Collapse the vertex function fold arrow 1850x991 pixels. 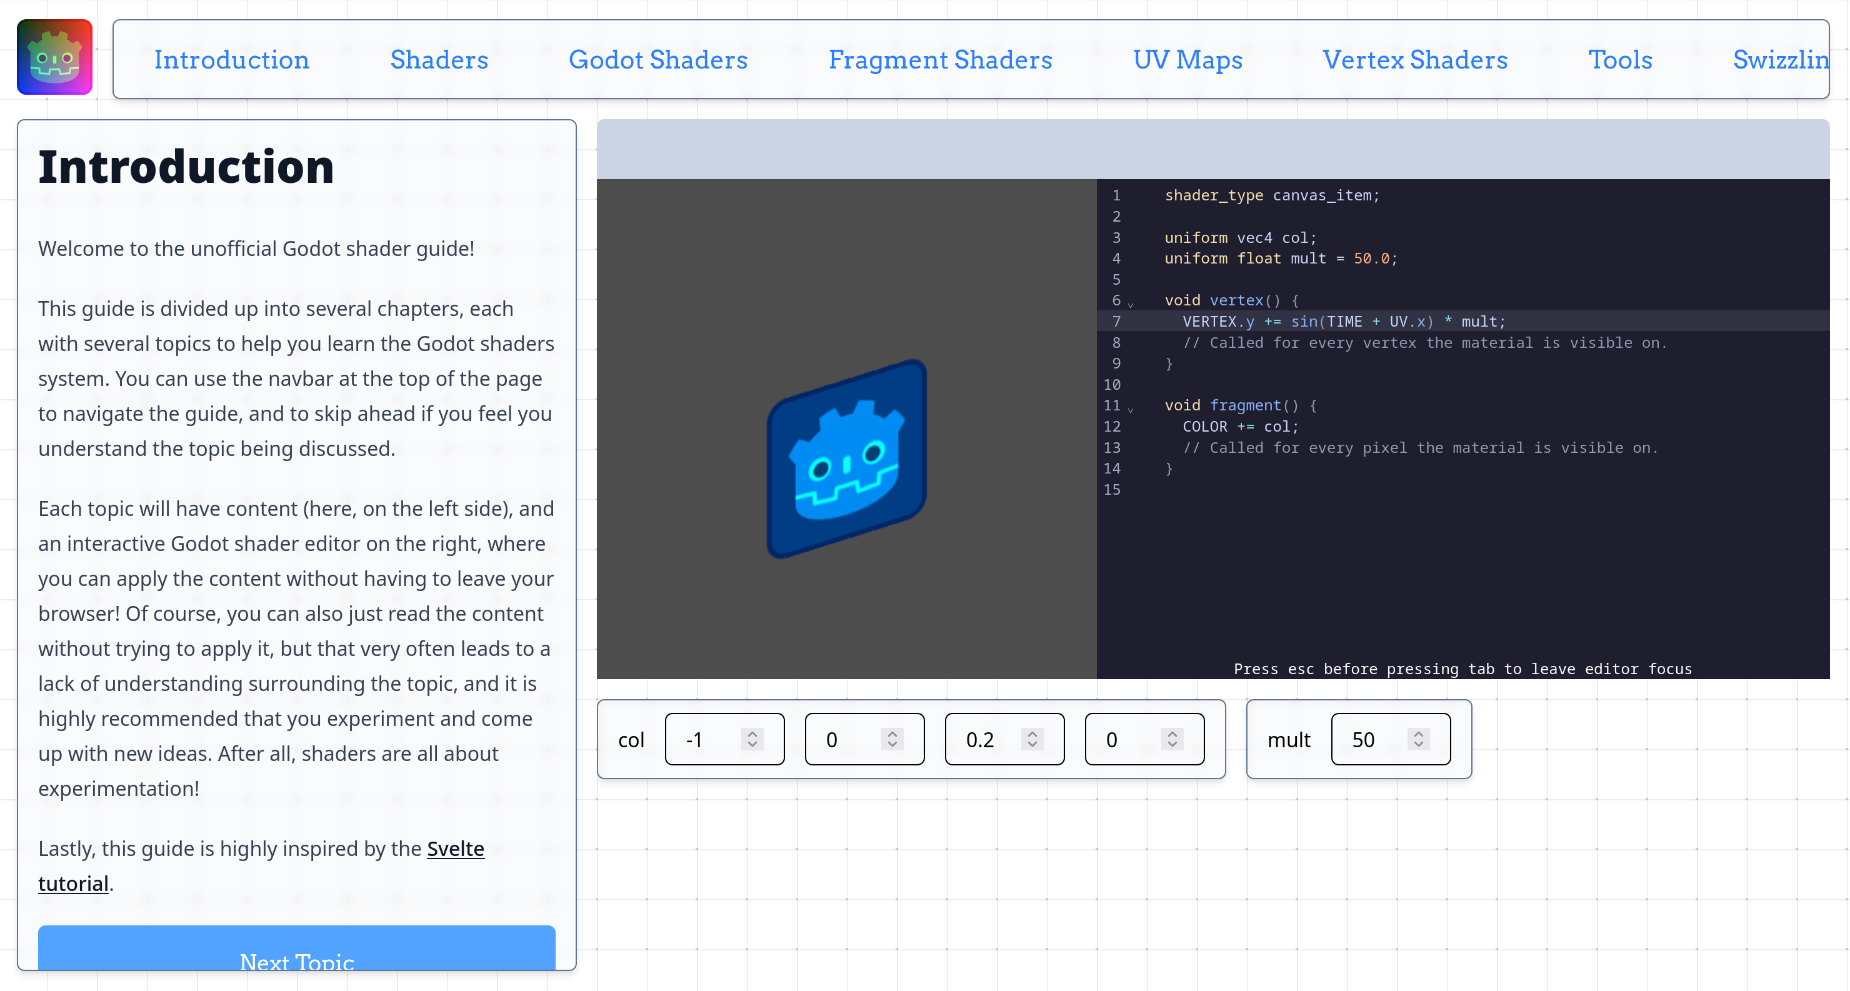pyautogui.click(x=1131, y=303)
